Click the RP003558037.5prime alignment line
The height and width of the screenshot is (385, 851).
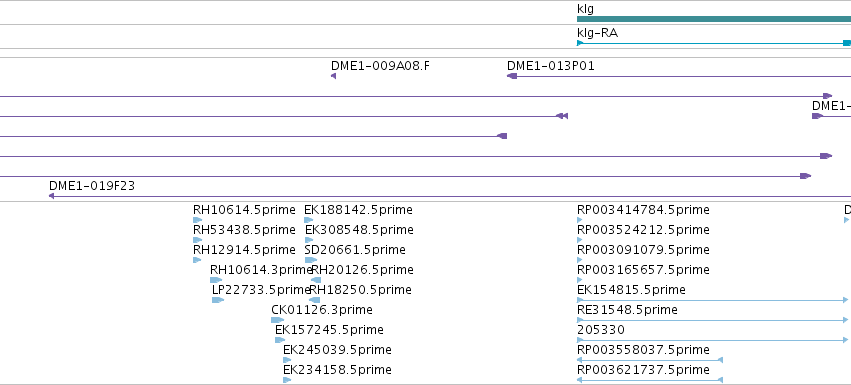[650, 359]
